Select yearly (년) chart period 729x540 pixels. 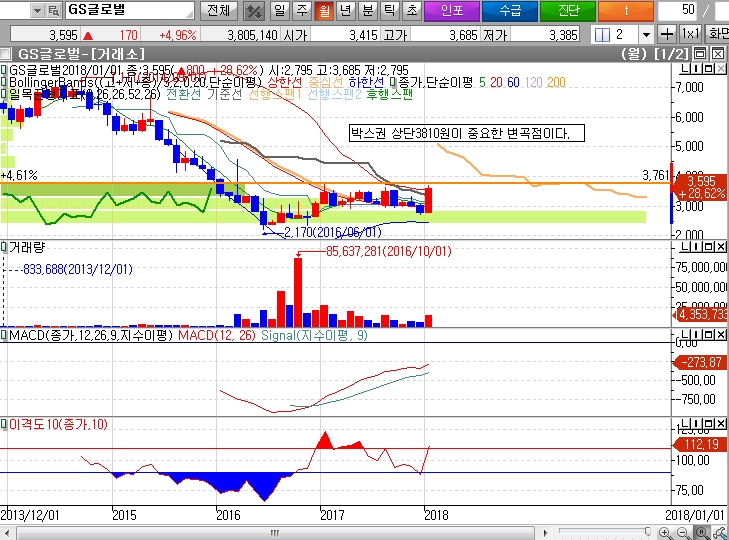click(345, 11)
